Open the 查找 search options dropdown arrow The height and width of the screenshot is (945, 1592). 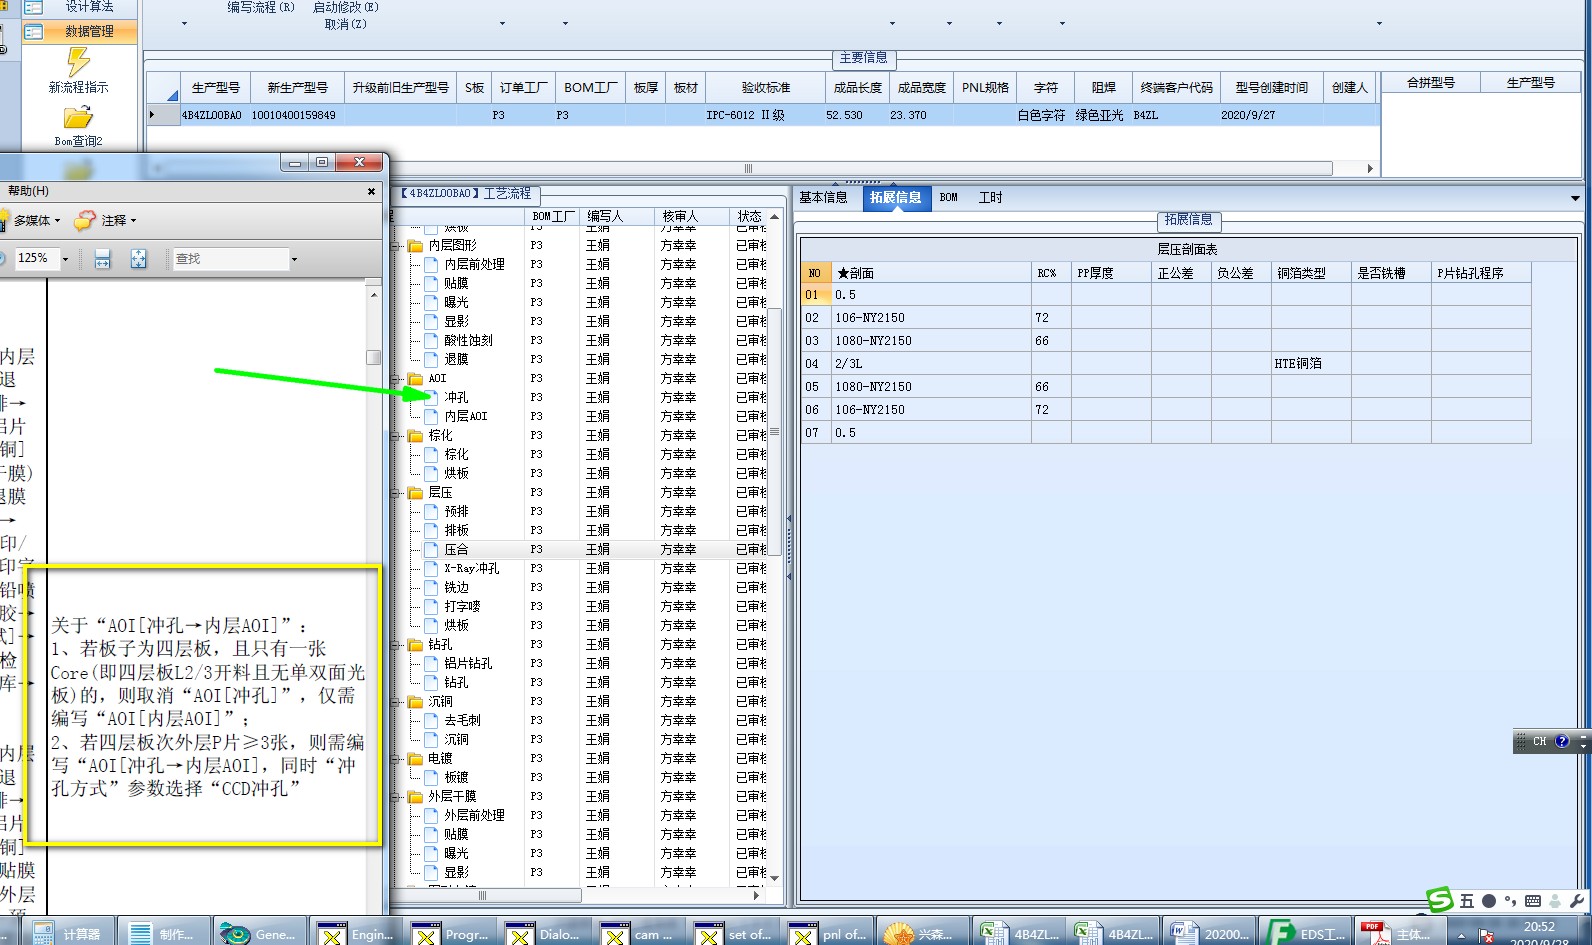(294, 259)
